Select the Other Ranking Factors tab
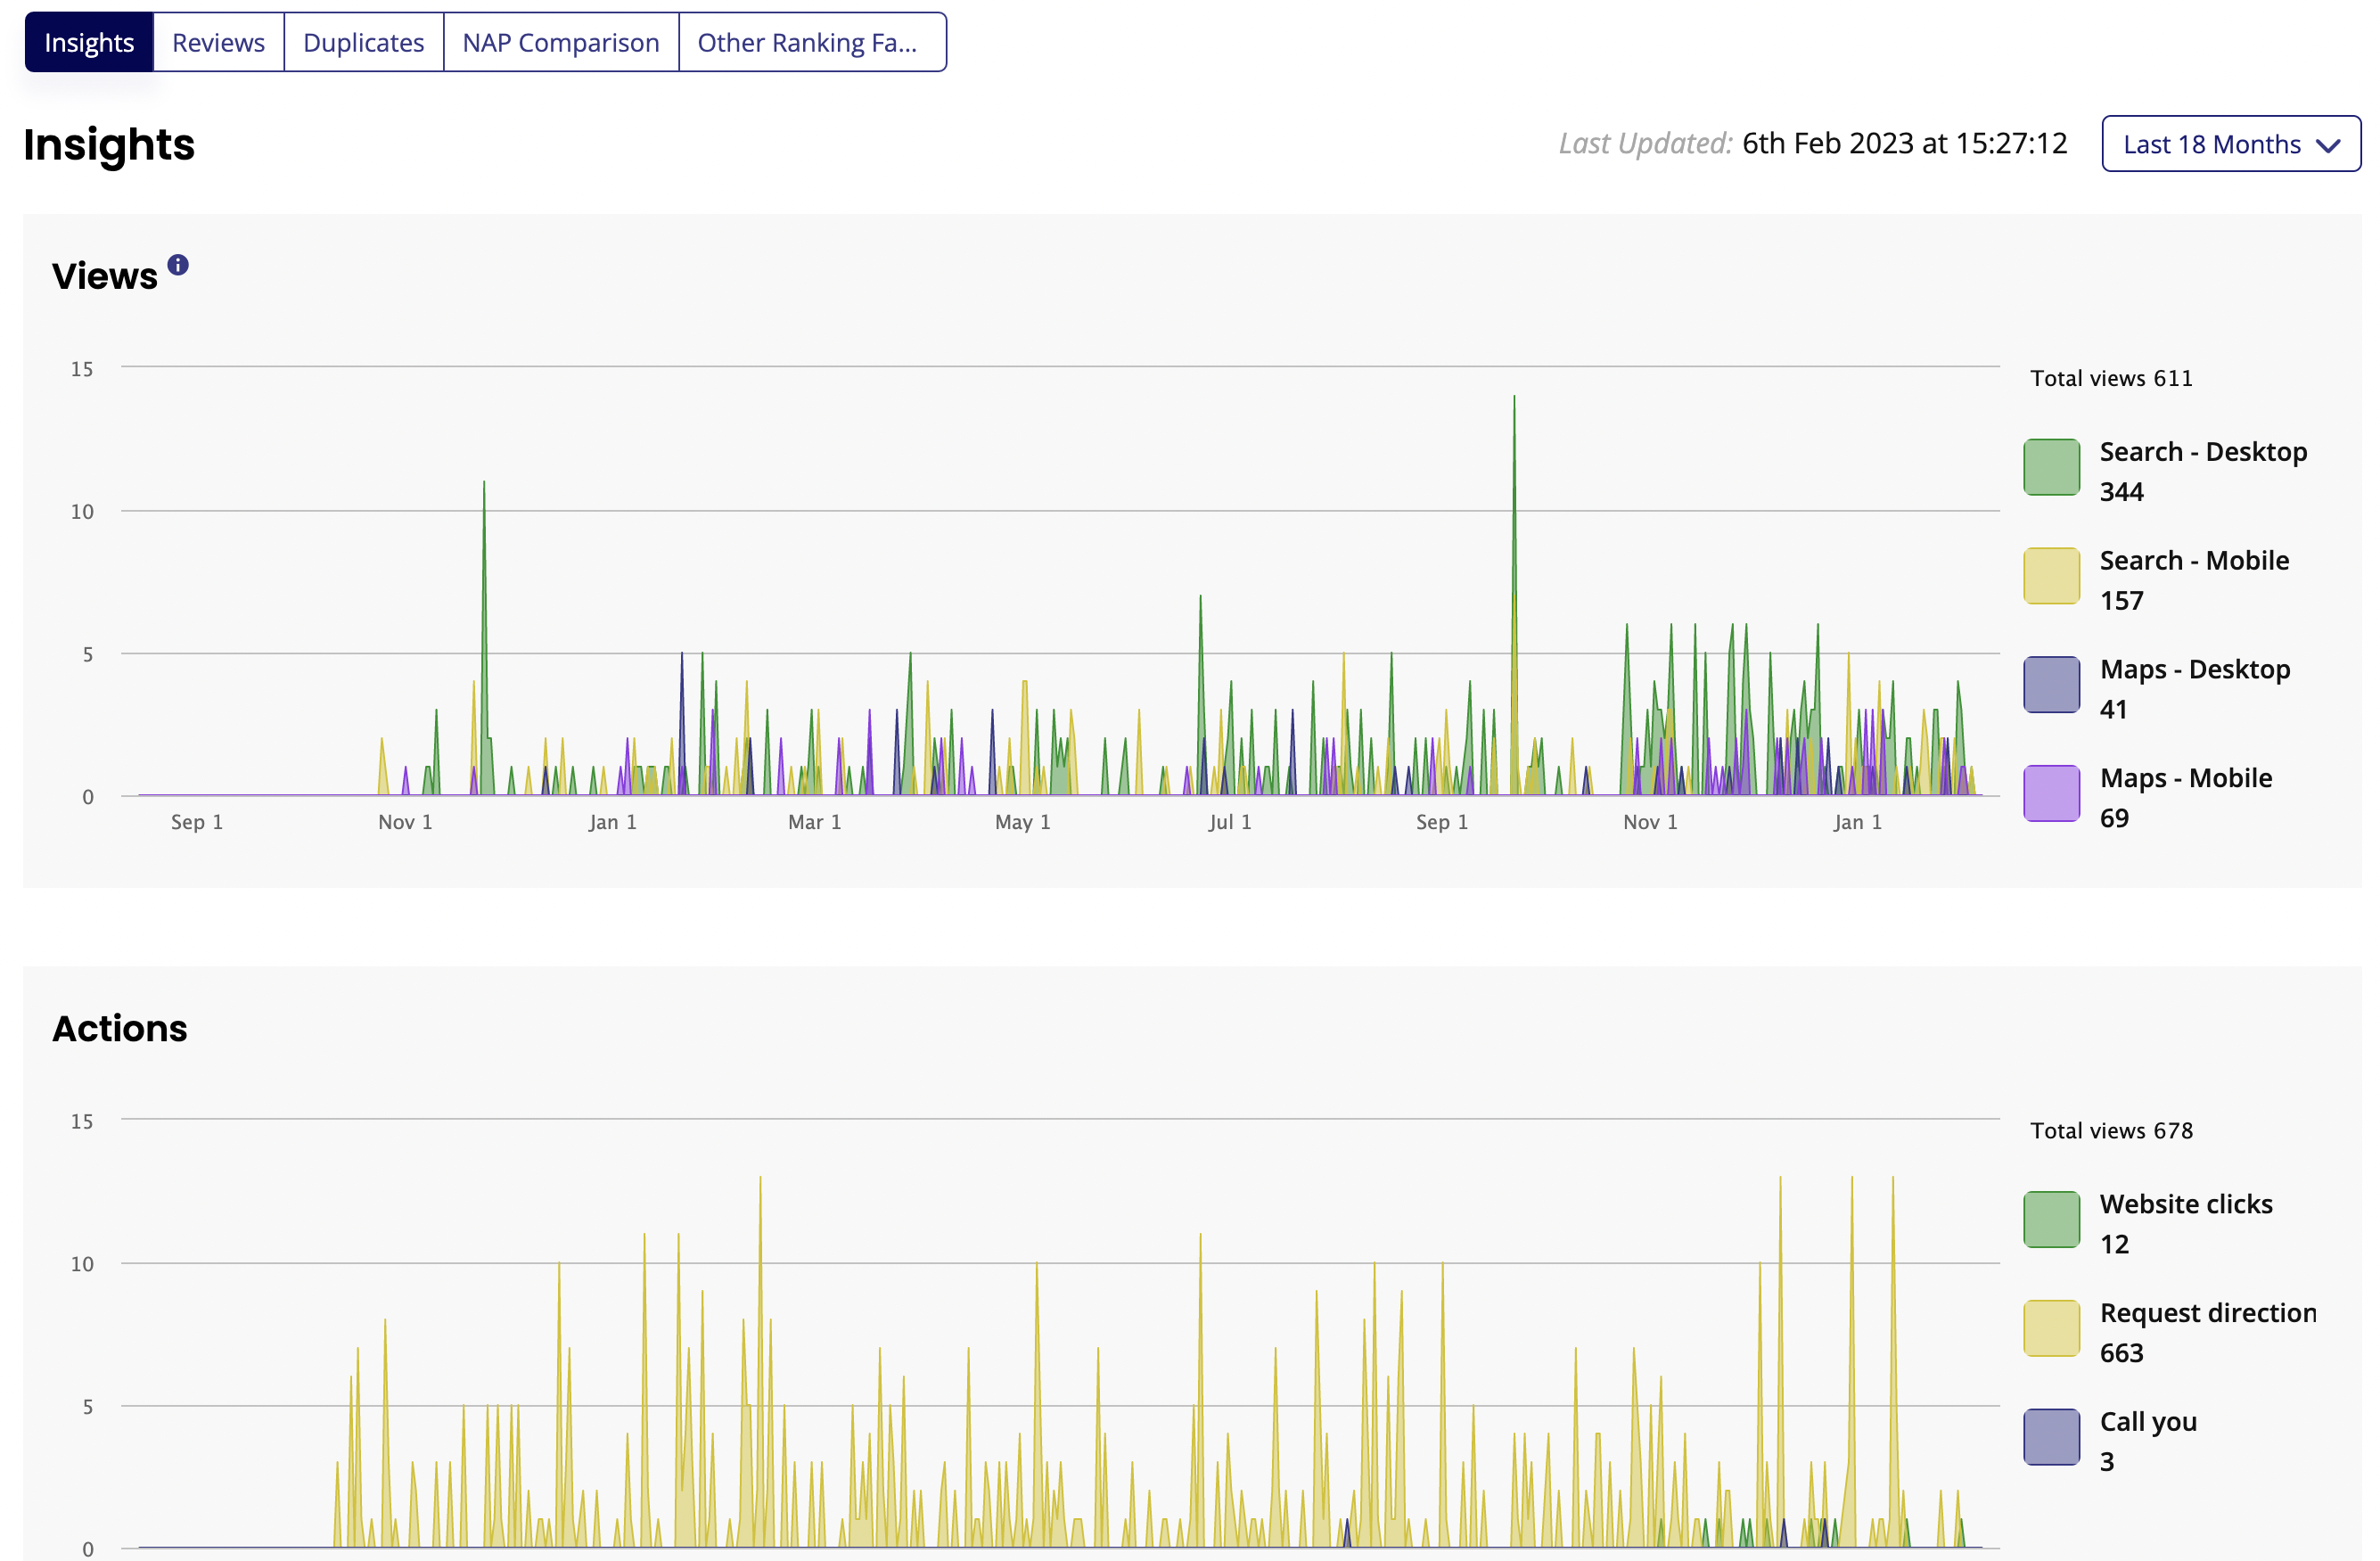 point(808,43)
